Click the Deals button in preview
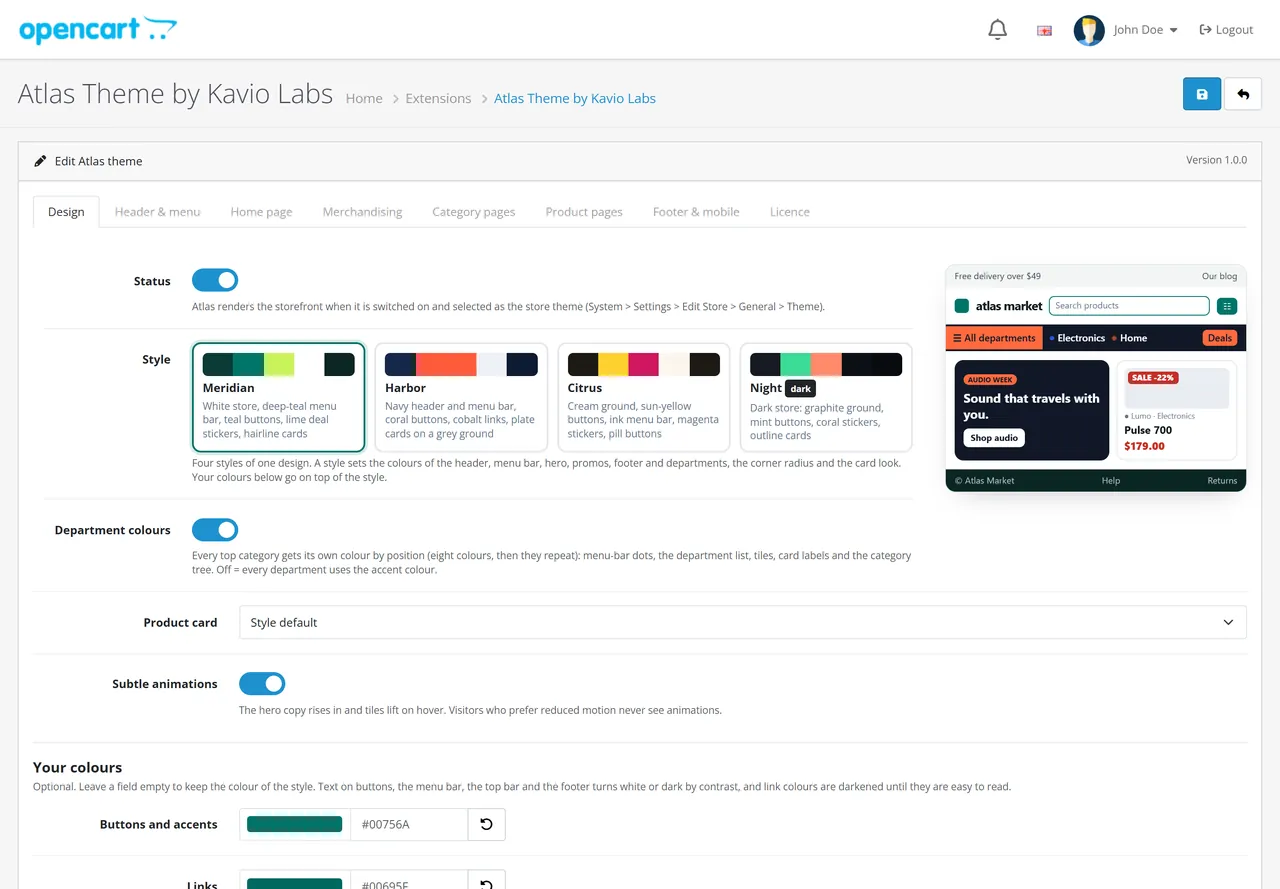1280x889 pixels. point(1220,338)
